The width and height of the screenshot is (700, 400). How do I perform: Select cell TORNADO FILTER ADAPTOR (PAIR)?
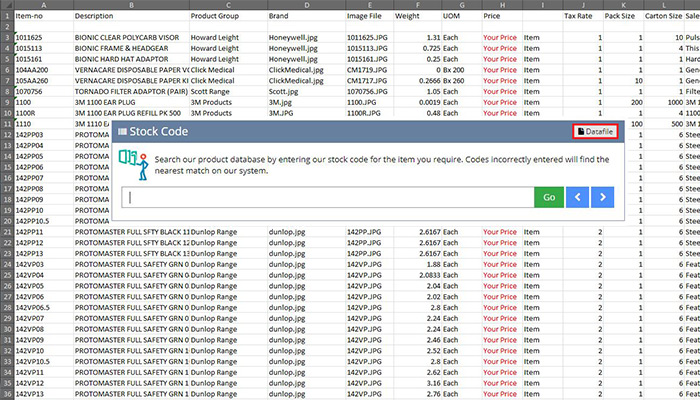click(131, 92)
